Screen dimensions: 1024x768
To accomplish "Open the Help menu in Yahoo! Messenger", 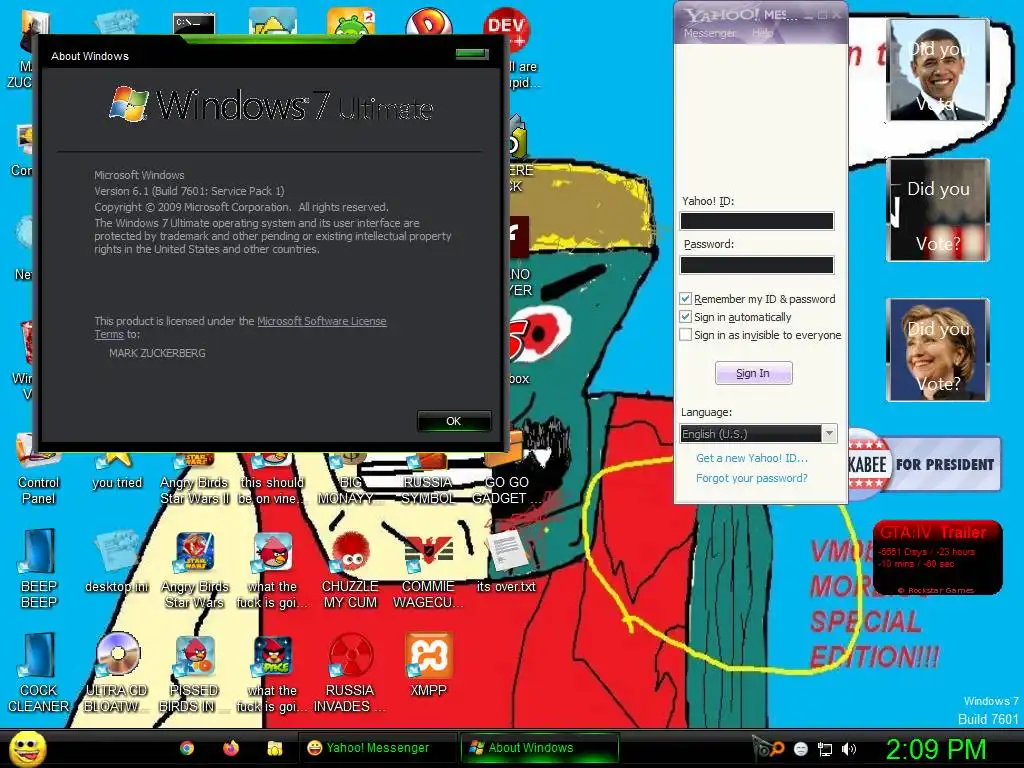I will [x=762, y=33].
